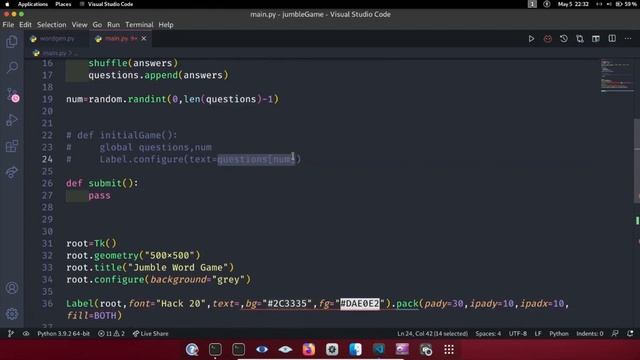The image size is (640, 360).
Task: Open the Run menu
Action: point(113,25)
